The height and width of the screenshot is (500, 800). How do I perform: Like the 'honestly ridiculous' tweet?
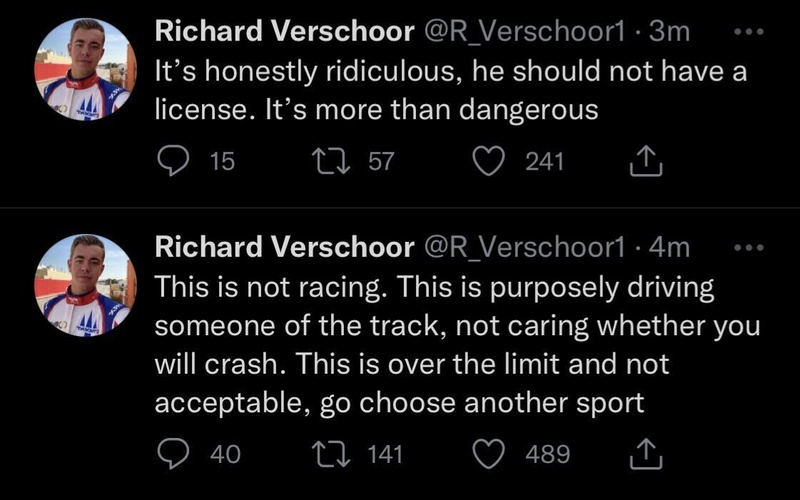click(x=487, y=161)
